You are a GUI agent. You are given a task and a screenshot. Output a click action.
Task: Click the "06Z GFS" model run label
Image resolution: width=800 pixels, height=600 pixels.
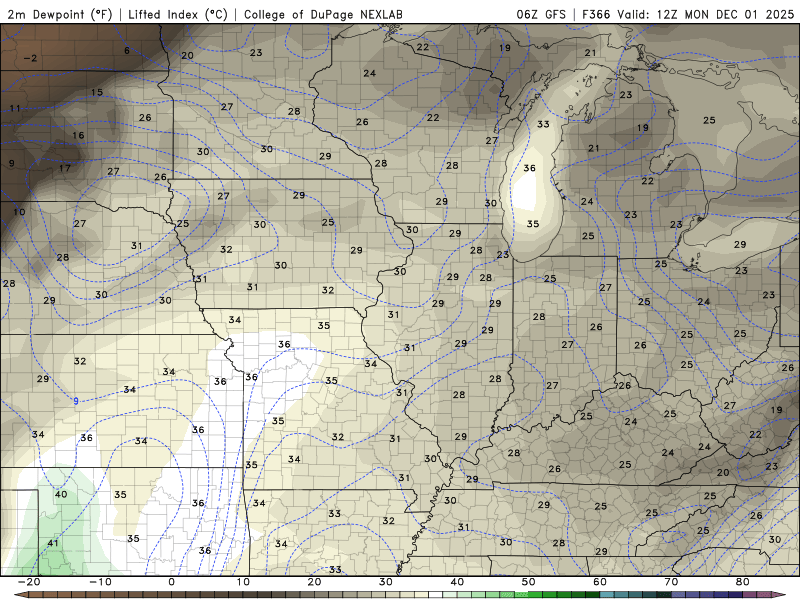pos(541,14)
